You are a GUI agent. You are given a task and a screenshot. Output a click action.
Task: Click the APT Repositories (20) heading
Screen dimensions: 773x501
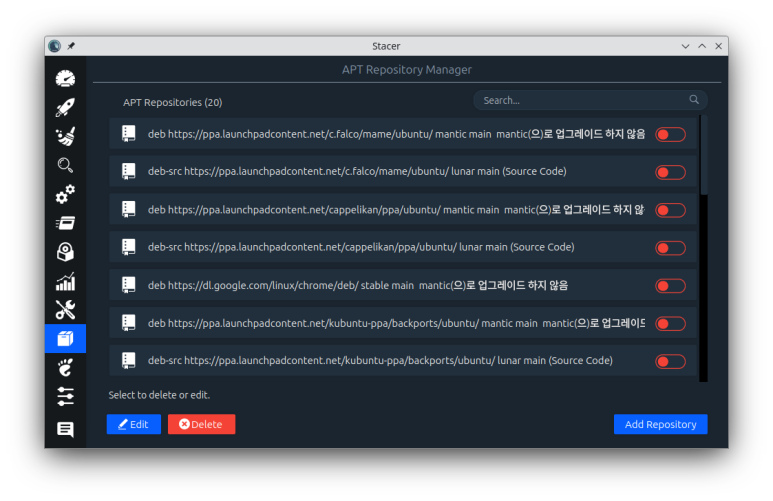pyautogui.click(x=173, y=102)
